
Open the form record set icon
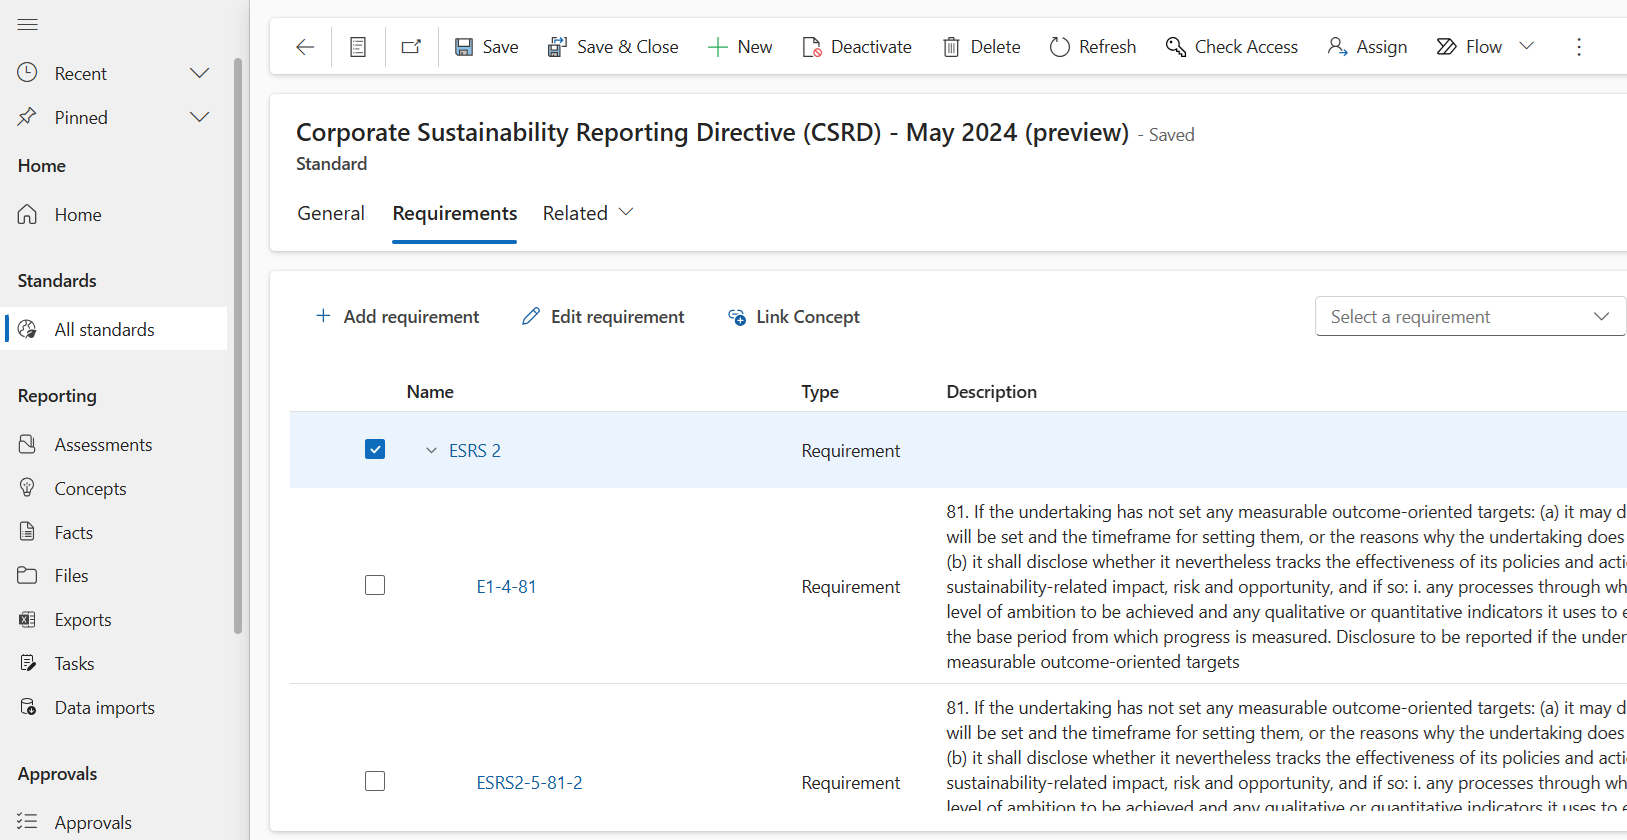[x=358, y=47]
